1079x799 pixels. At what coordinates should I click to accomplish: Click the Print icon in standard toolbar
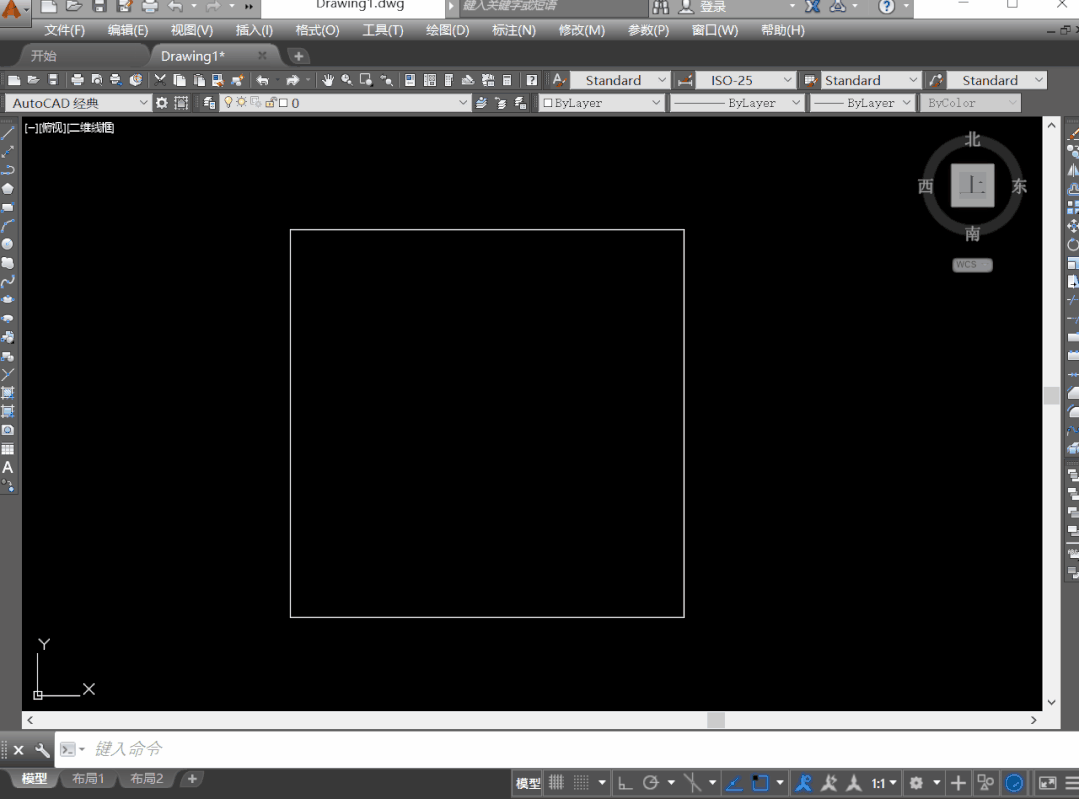point(77,81)
